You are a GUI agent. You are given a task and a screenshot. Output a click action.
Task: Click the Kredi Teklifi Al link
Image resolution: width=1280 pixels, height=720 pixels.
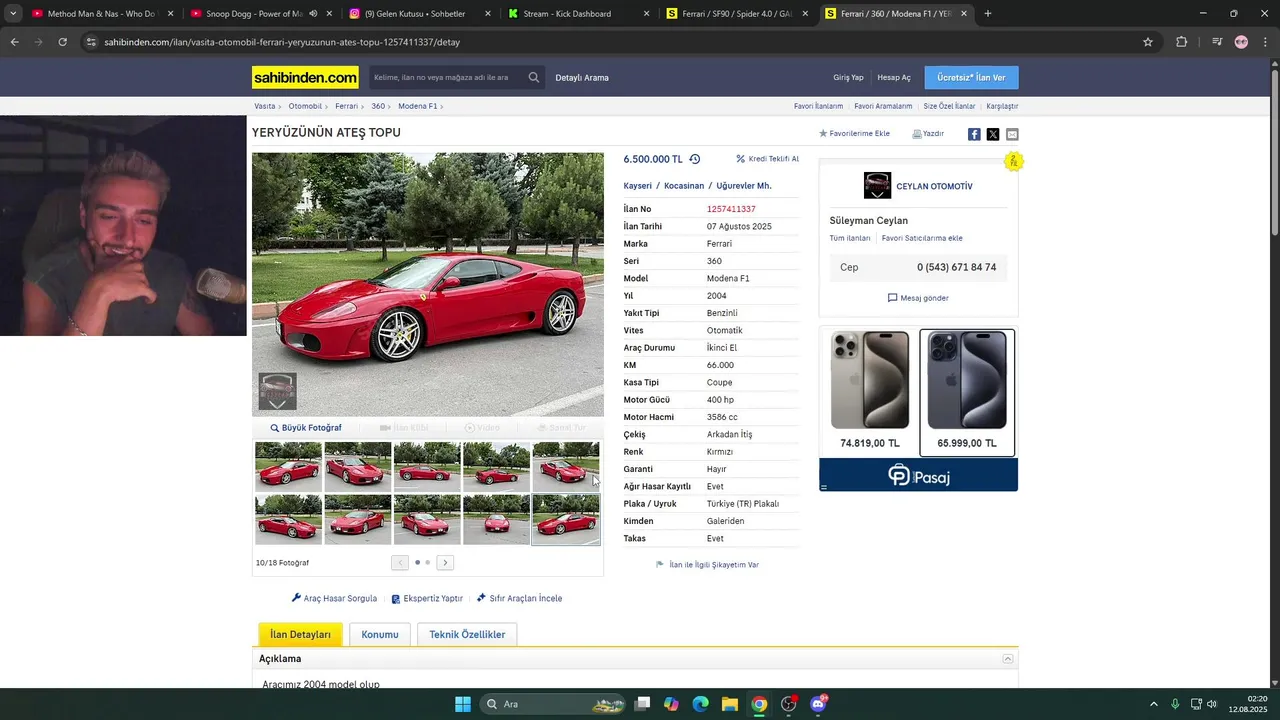click(768, 159)
